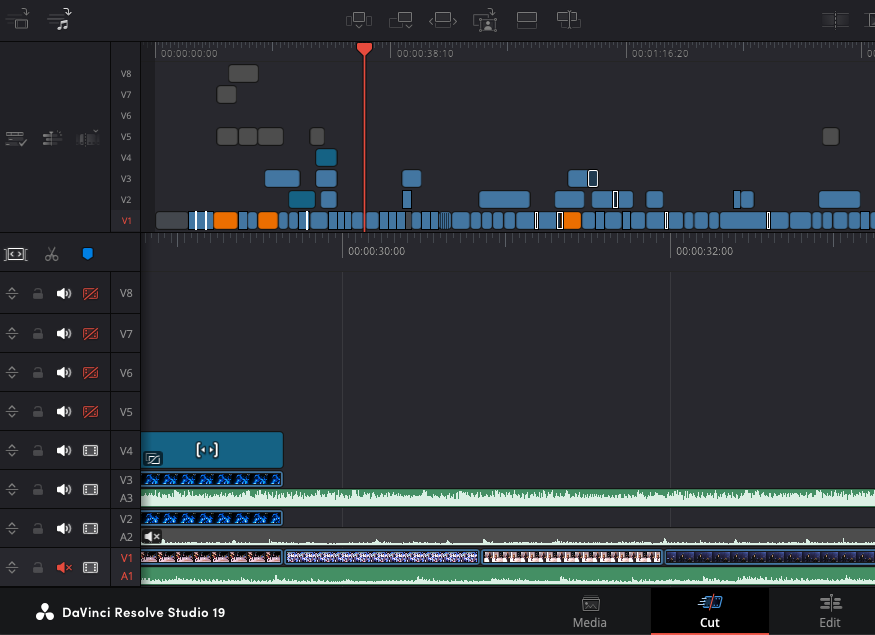Click the Source Overwrite edit icon
The width and height of the screenshot is (875, 635).
(568, 19)
